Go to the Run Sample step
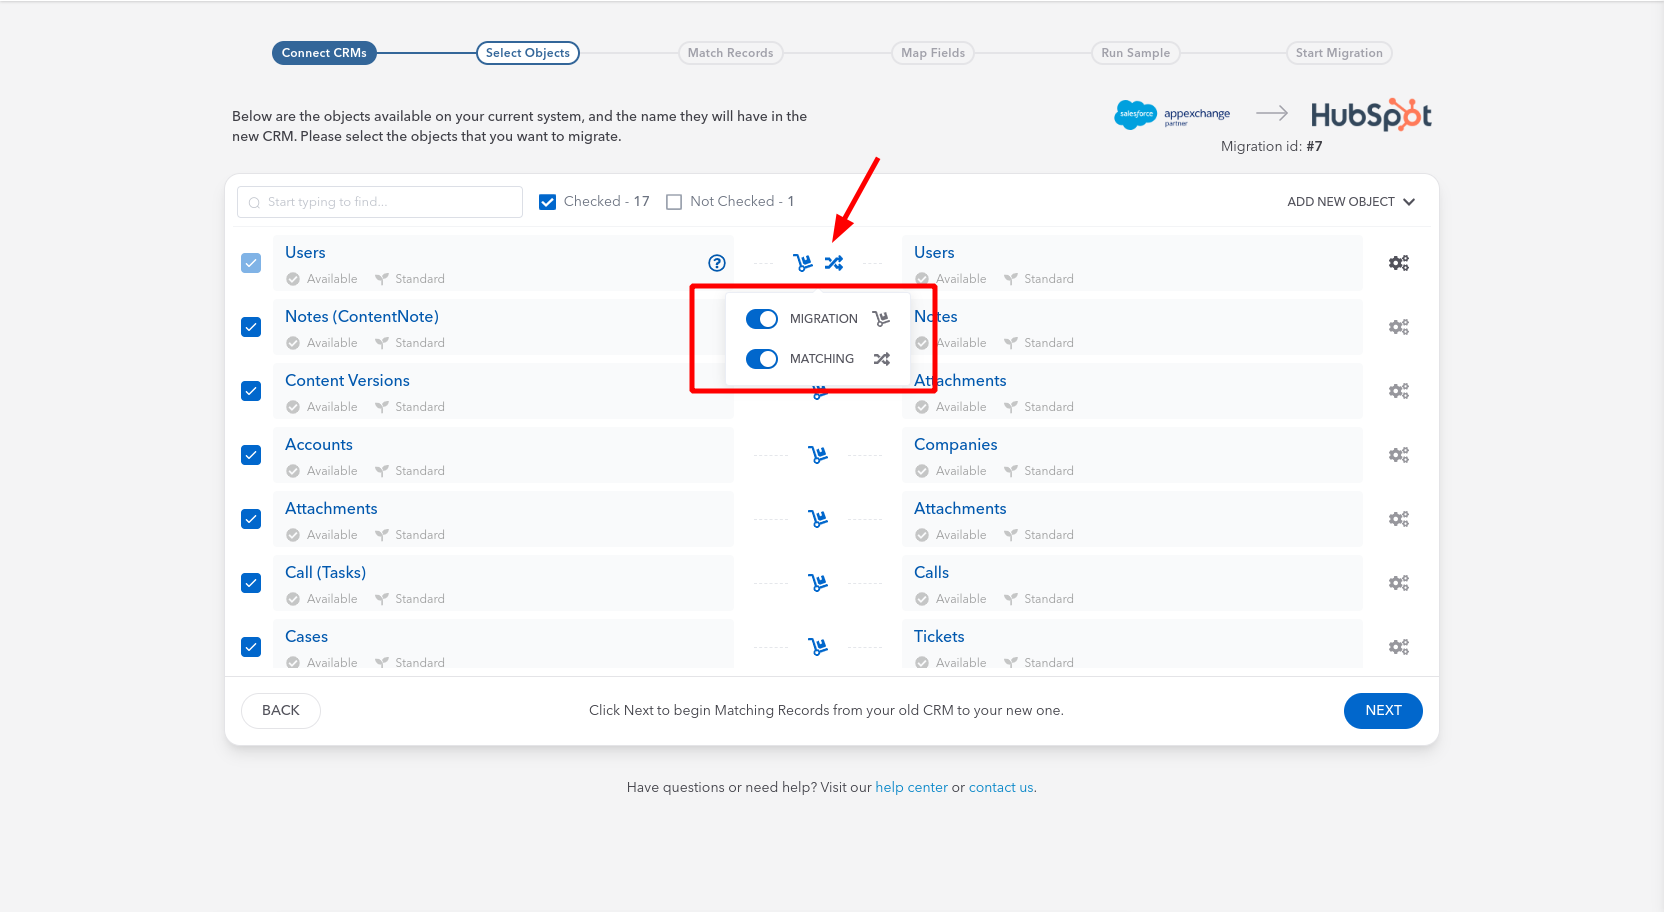Screen dimensions: 1664x912 (x=1135, y=53)
